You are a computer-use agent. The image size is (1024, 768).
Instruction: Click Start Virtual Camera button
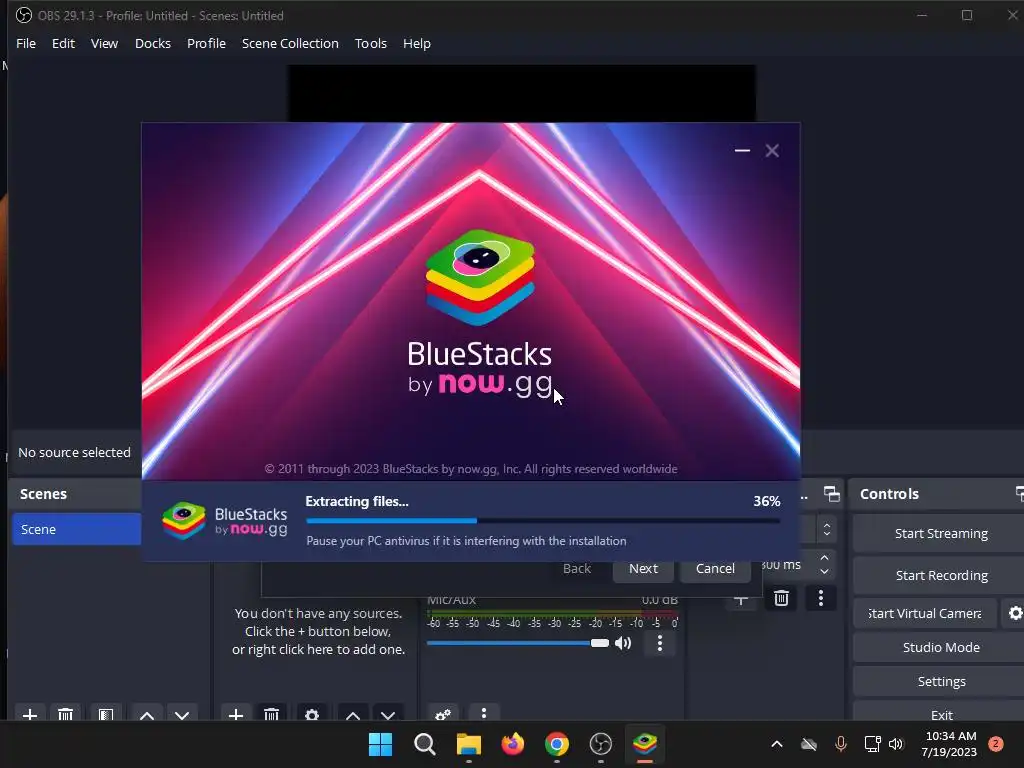(925, 613)
